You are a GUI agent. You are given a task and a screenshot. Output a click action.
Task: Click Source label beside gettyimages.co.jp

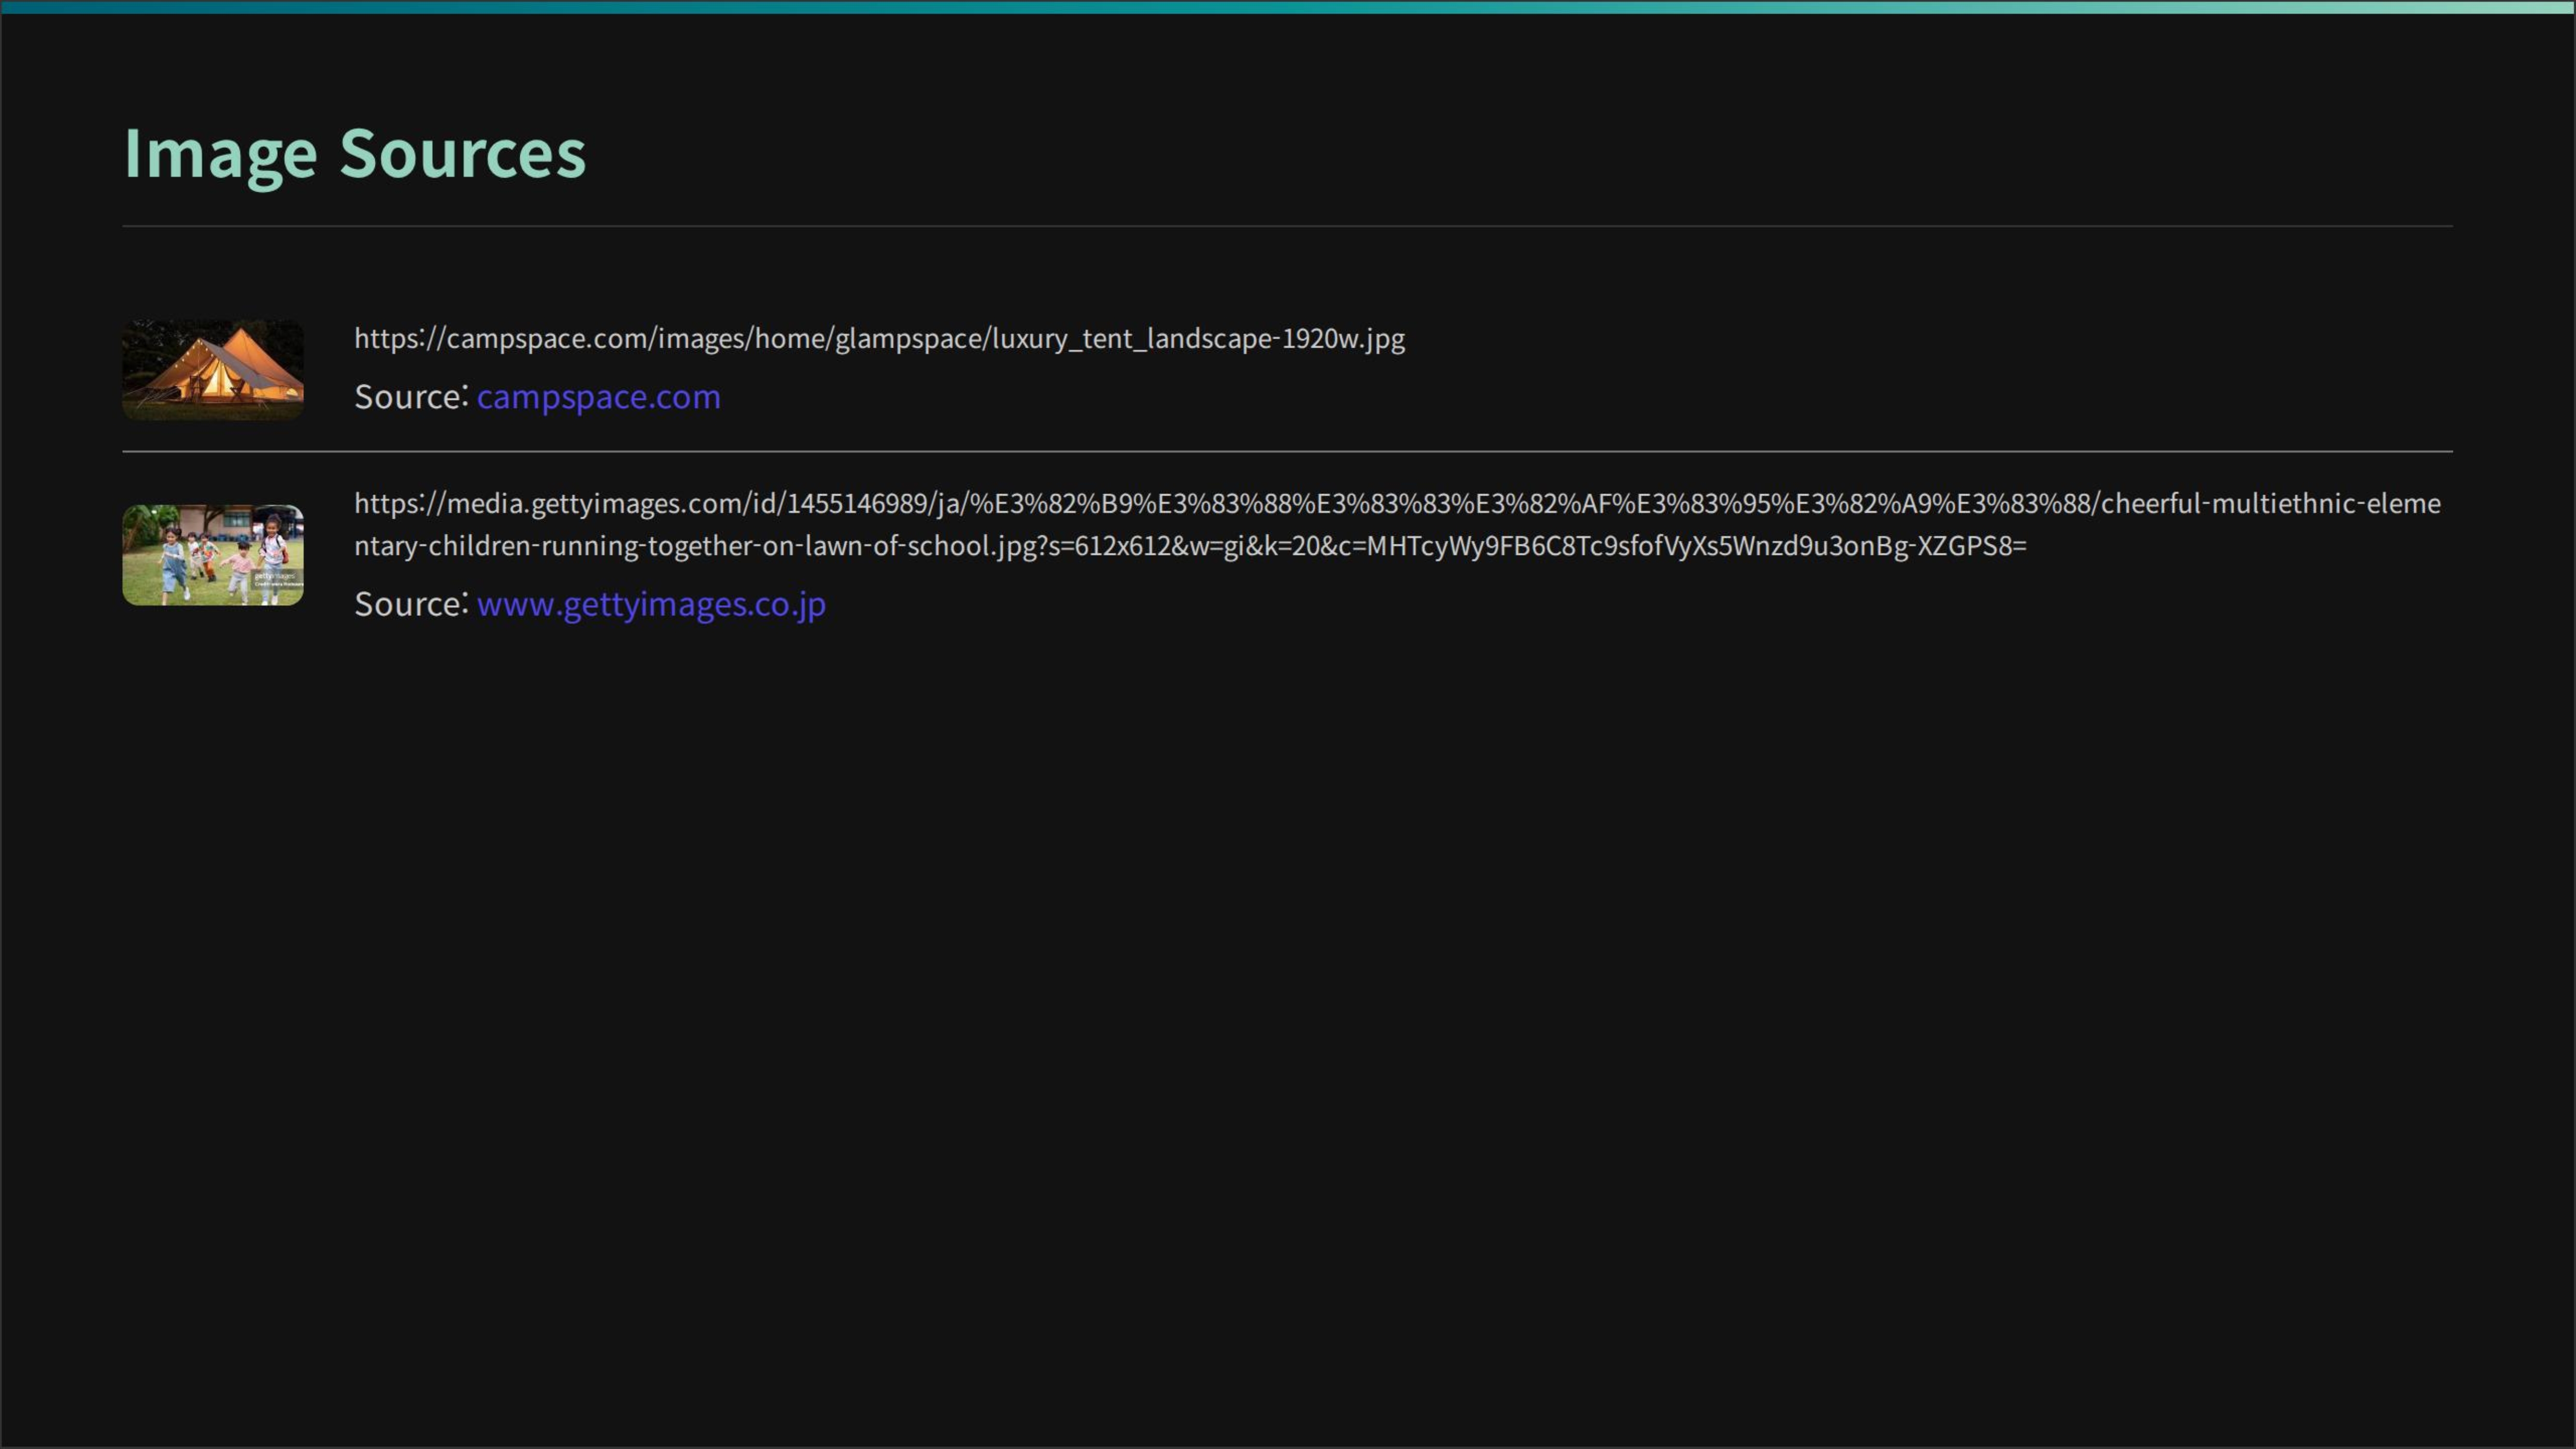(x=410, y=604)
